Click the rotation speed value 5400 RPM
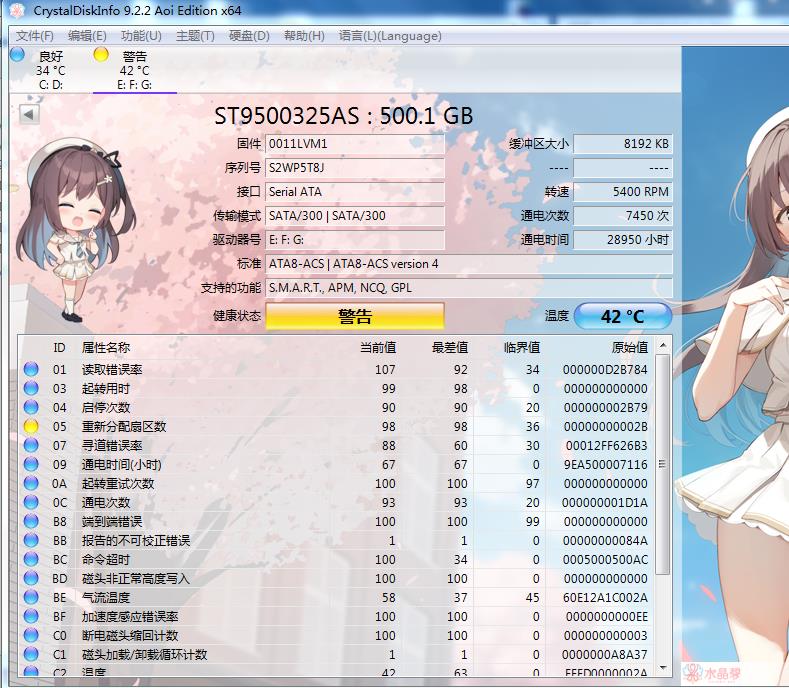This screenshot has width=789, height=688. [622, 192]
